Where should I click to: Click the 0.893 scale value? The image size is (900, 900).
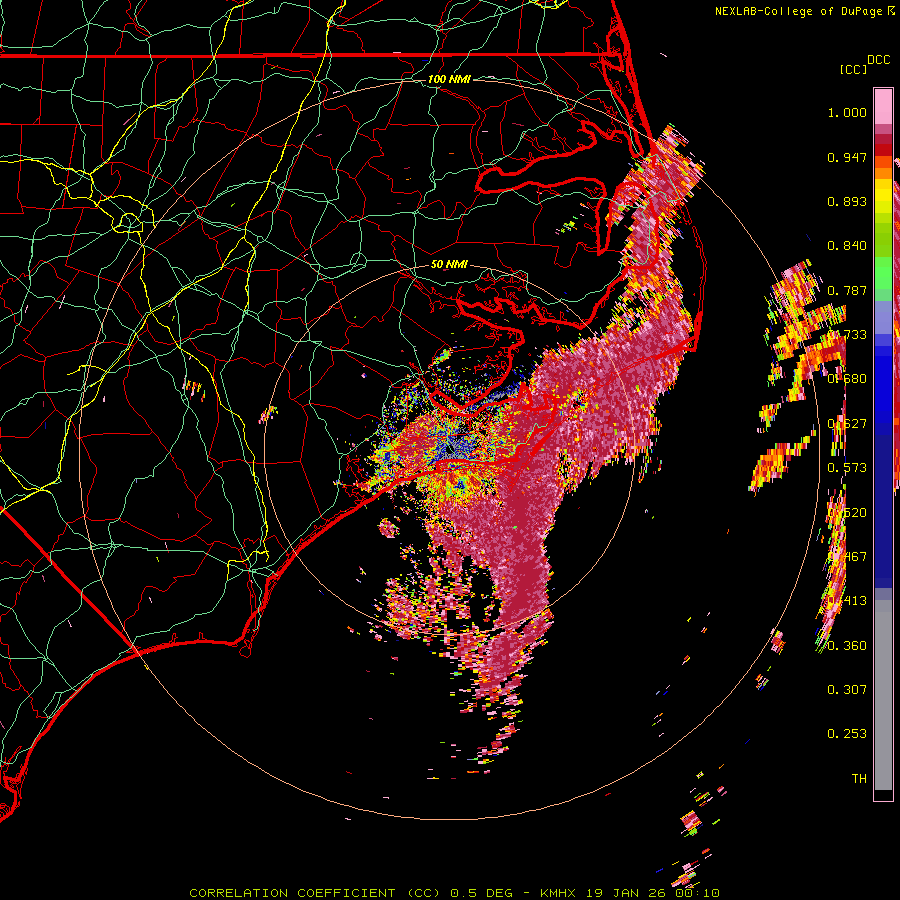847,201
